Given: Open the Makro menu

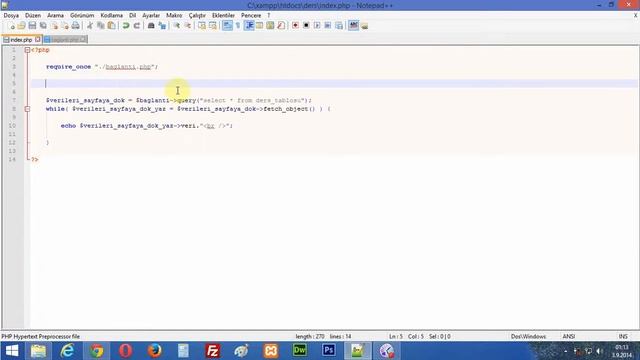Looking at the screenshot, I should (174, 16).
